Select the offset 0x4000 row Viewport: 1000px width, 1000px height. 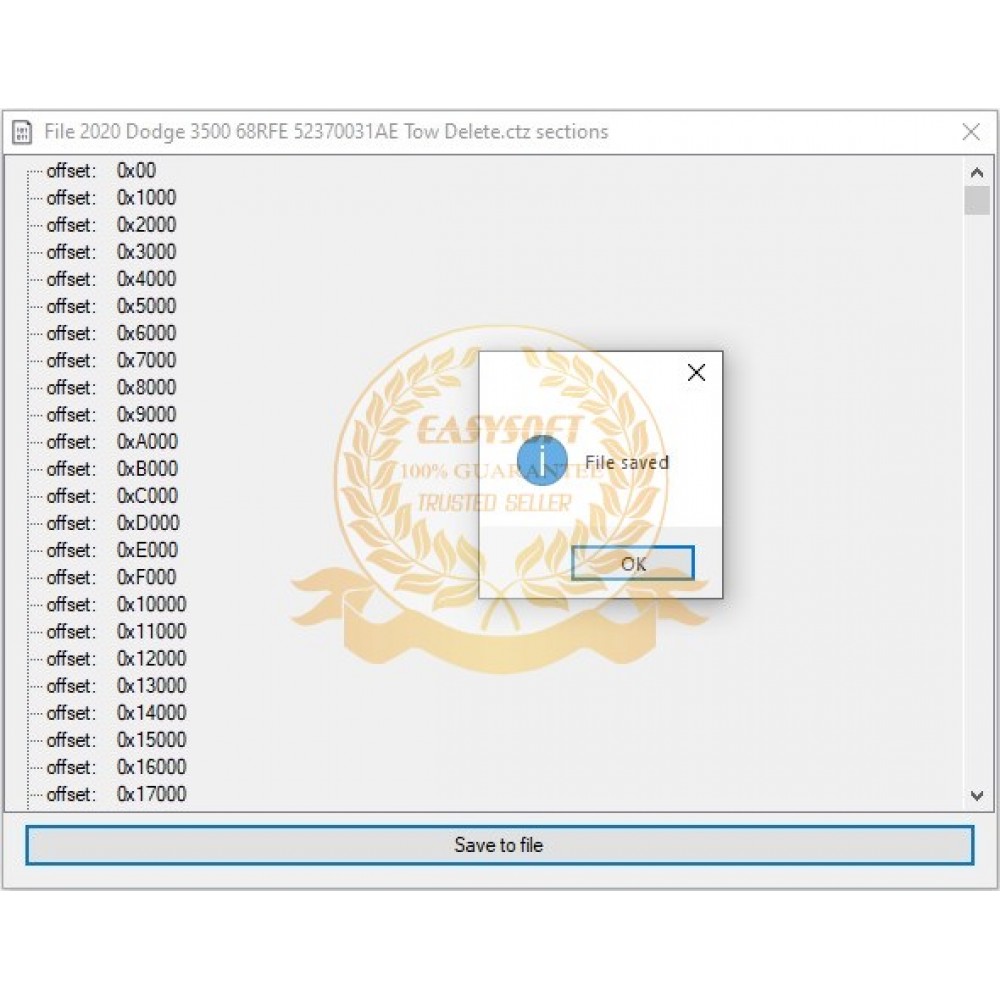click(112, 279)
